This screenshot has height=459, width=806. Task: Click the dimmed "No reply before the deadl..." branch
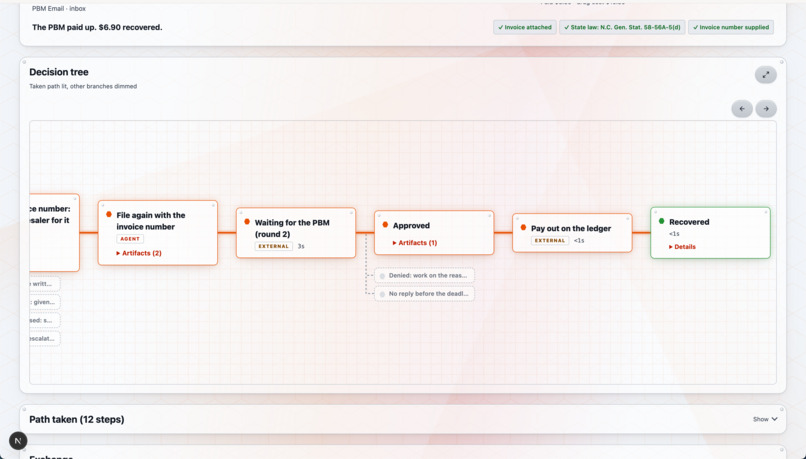(425, 294)
